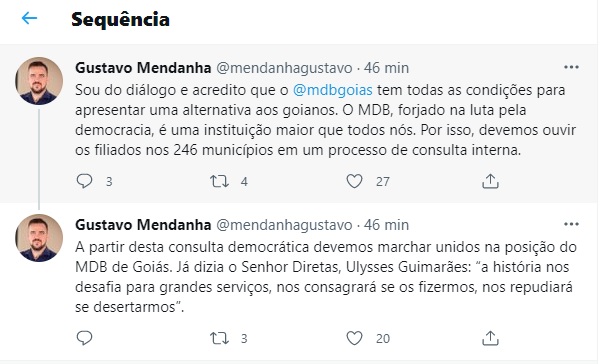Click @mendanhagustavo handle in second tweet
This screenshot has width=610, height=364.
[284, 225]
